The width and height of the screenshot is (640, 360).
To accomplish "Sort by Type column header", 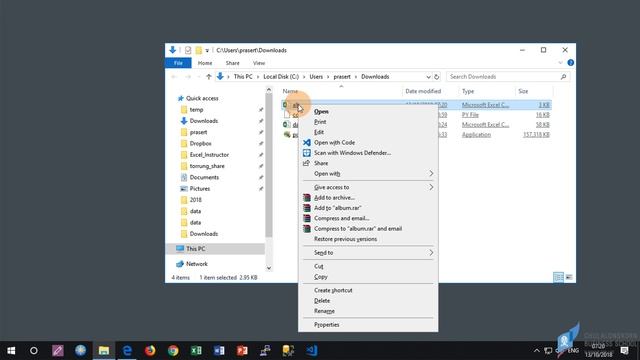I will 468,91.
